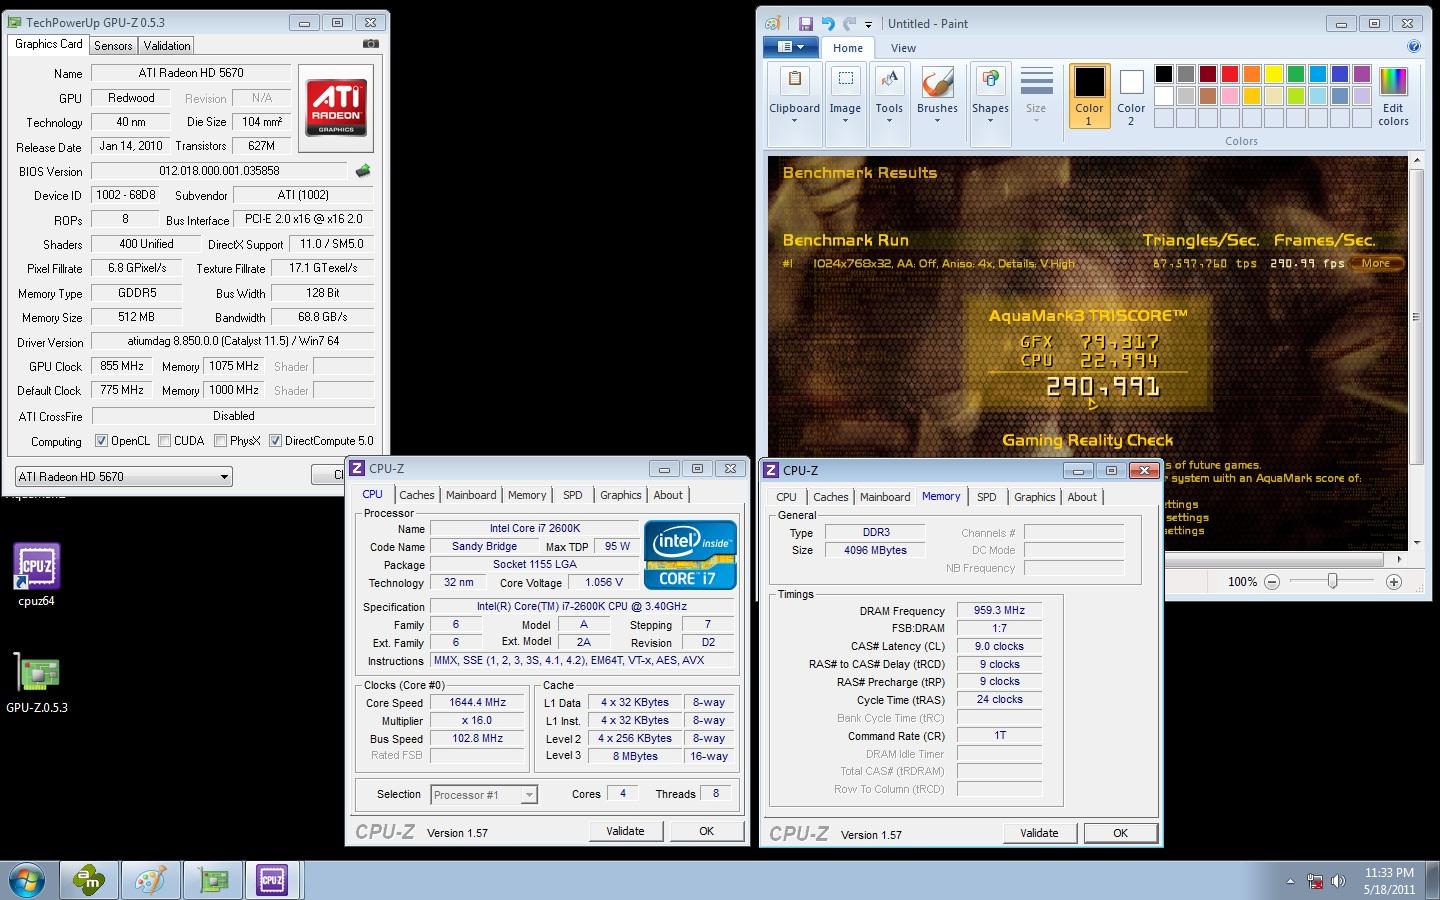Screen dimensions: 1440x900
Task: Click the Intel Core i7 logo in CPU-Z
Action: click(690, 554)
